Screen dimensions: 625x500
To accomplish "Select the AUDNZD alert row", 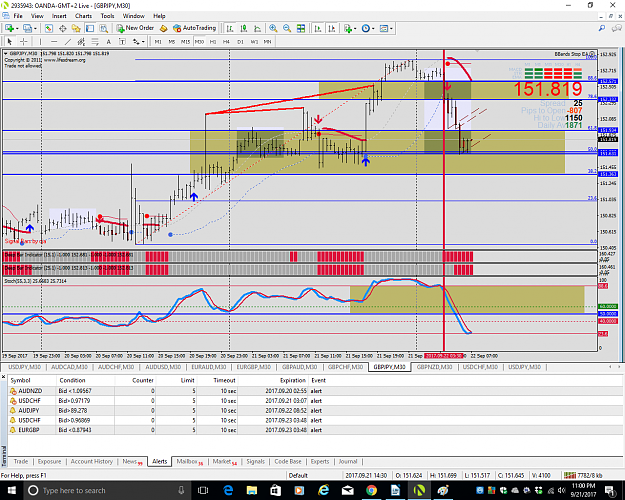I will [x=315, y=391].
